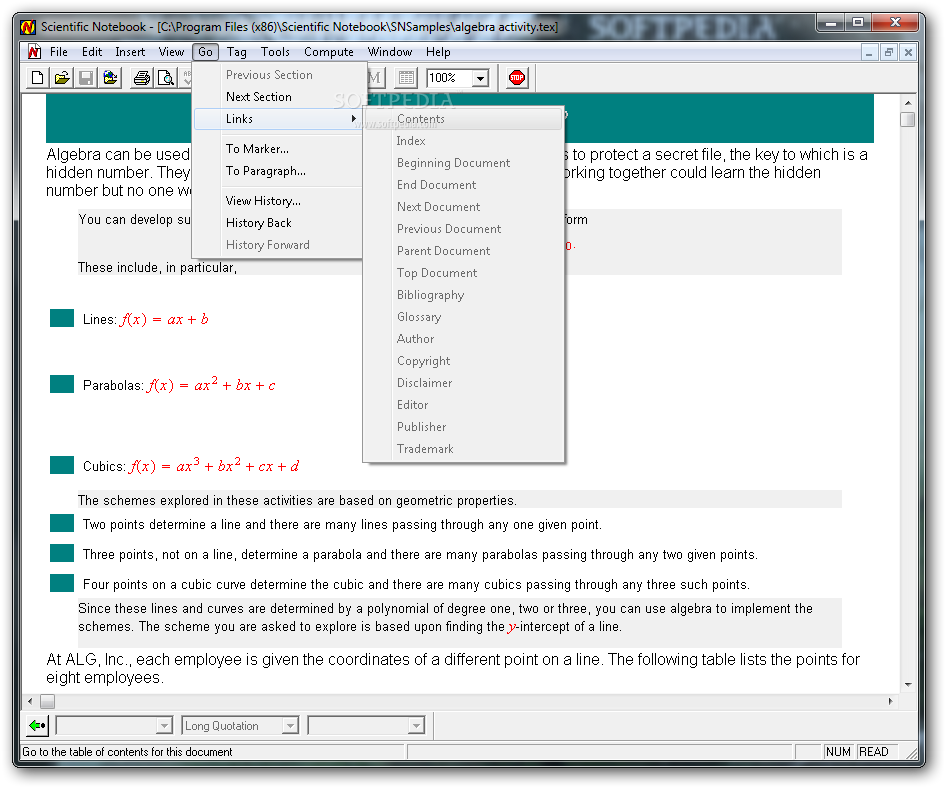Click the Open Location globe icon
Image resolution: width=946 pixels, height=788 pixels.
[x=110, y=78]
